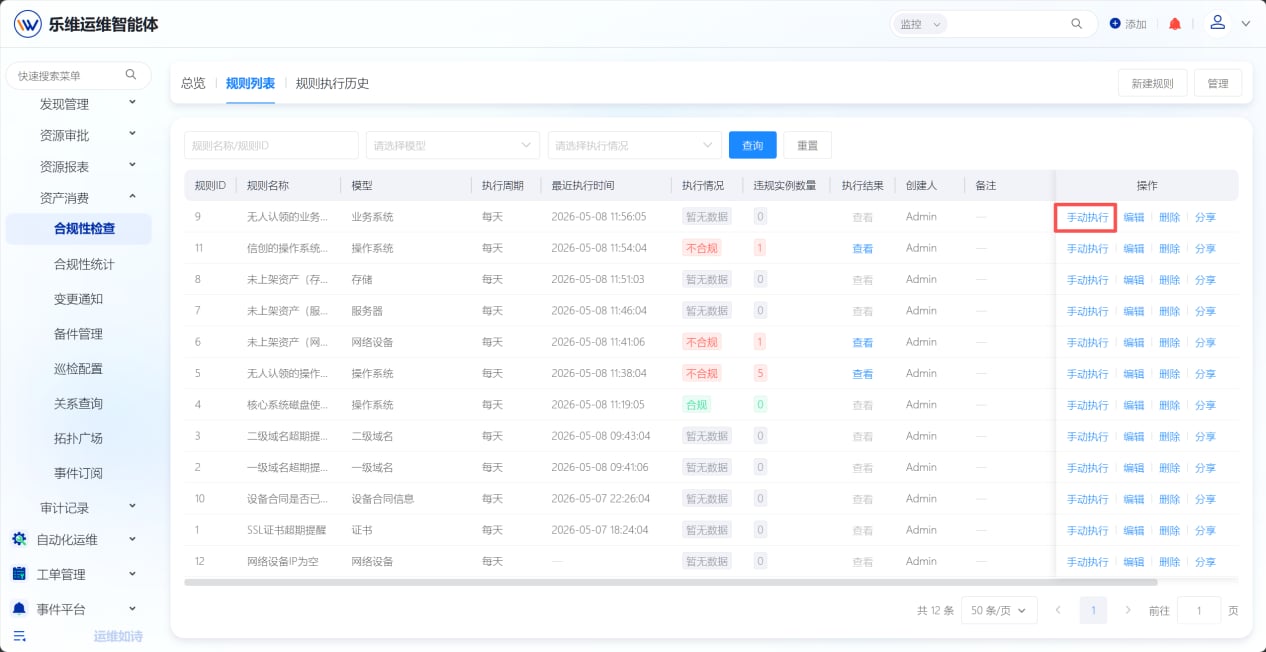Viewport: 1266px width, 652px height.
Task: Open 关系查询 in sidebar
Action: point(78,403)
